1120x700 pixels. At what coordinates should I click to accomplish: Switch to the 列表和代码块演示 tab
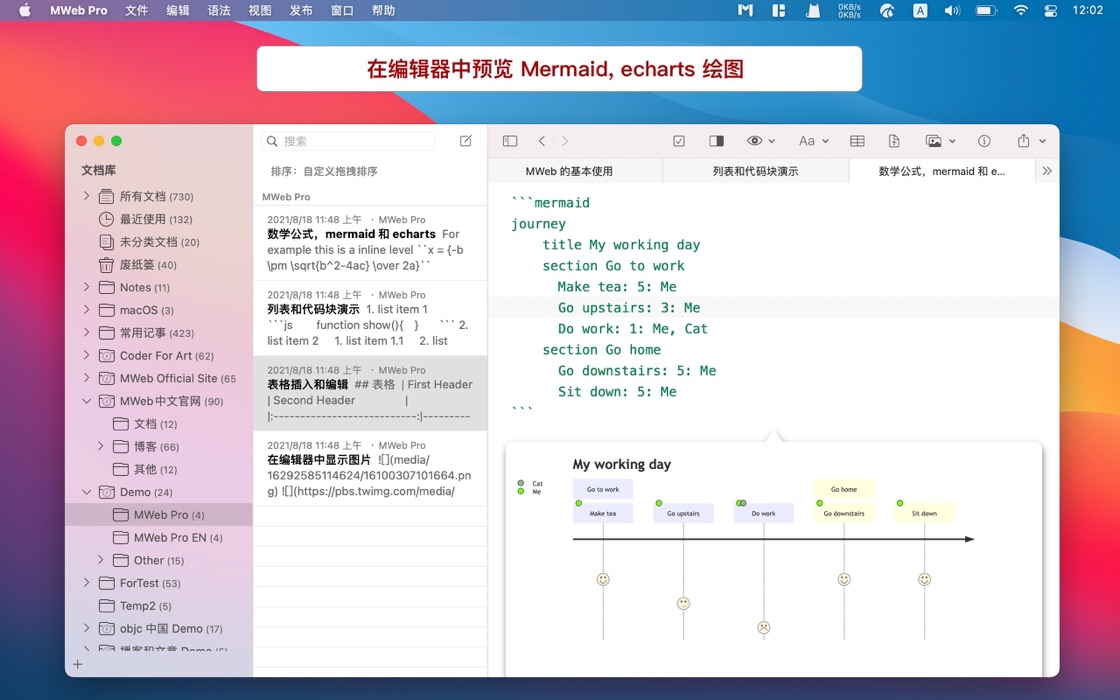pyautogui.click(x=755, y=171)
